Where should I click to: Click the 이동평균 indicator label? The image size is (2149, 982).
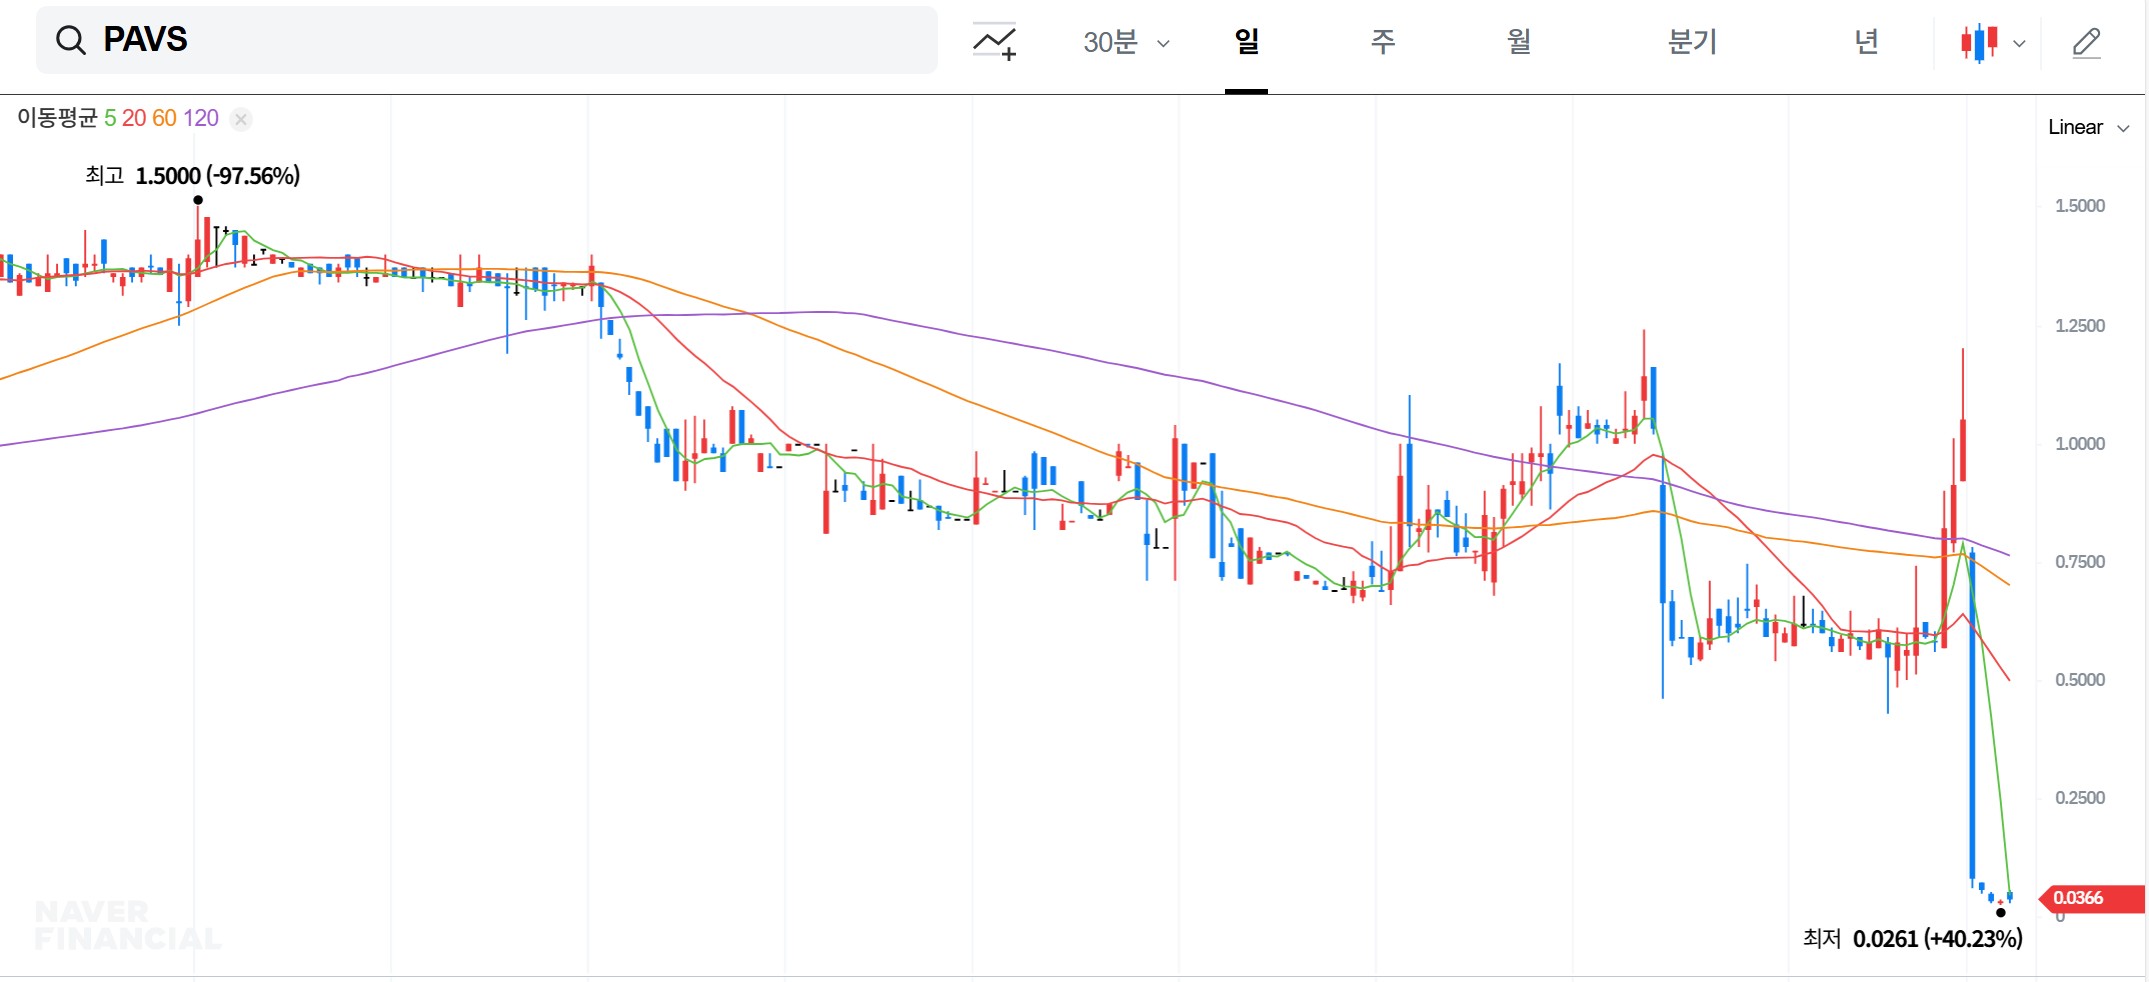pyautogui.click(x=57, y=118)
